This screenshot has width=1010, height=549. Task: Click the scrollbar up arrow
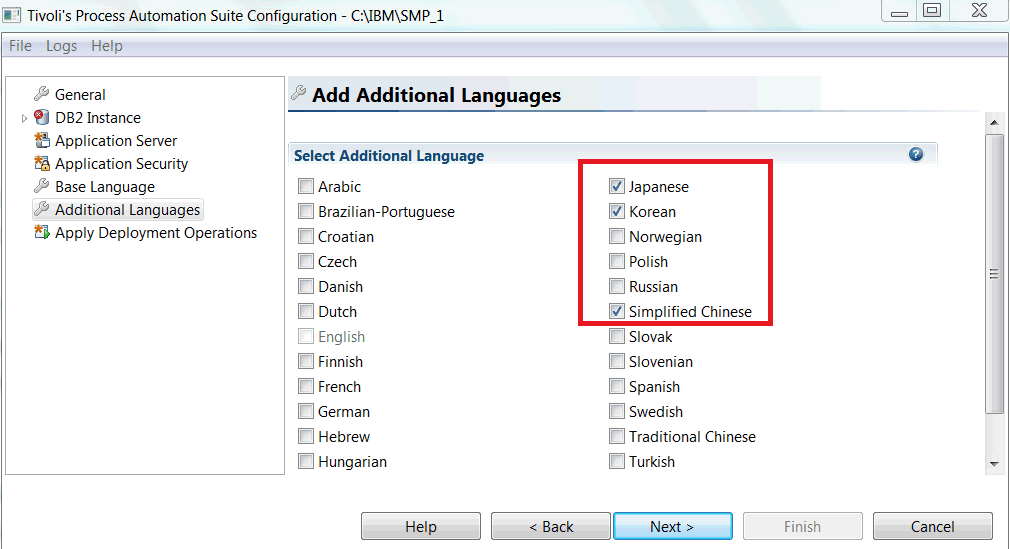pyautogui.click(x=994, y=122)
